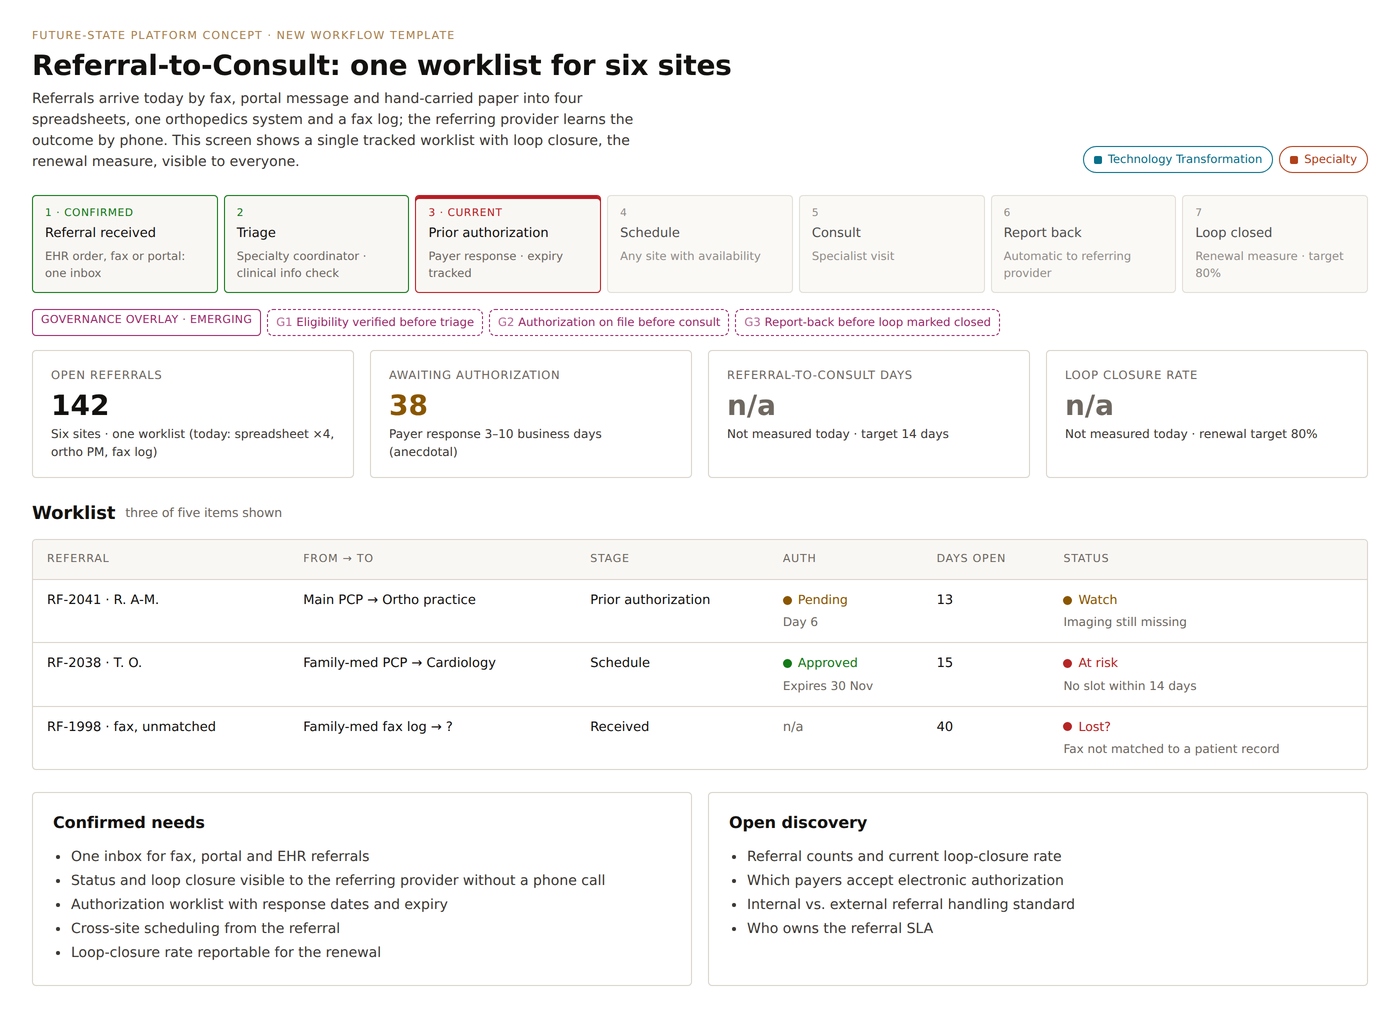This screenshot has width=1400, height=1014.
Task: Select step 1 Referral received card
Action: [125, 244]
